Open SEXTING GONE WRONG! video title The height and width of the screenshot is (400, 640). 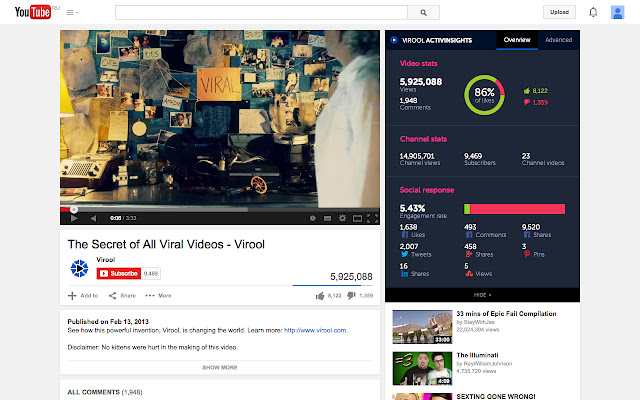[x=496, y=396]
